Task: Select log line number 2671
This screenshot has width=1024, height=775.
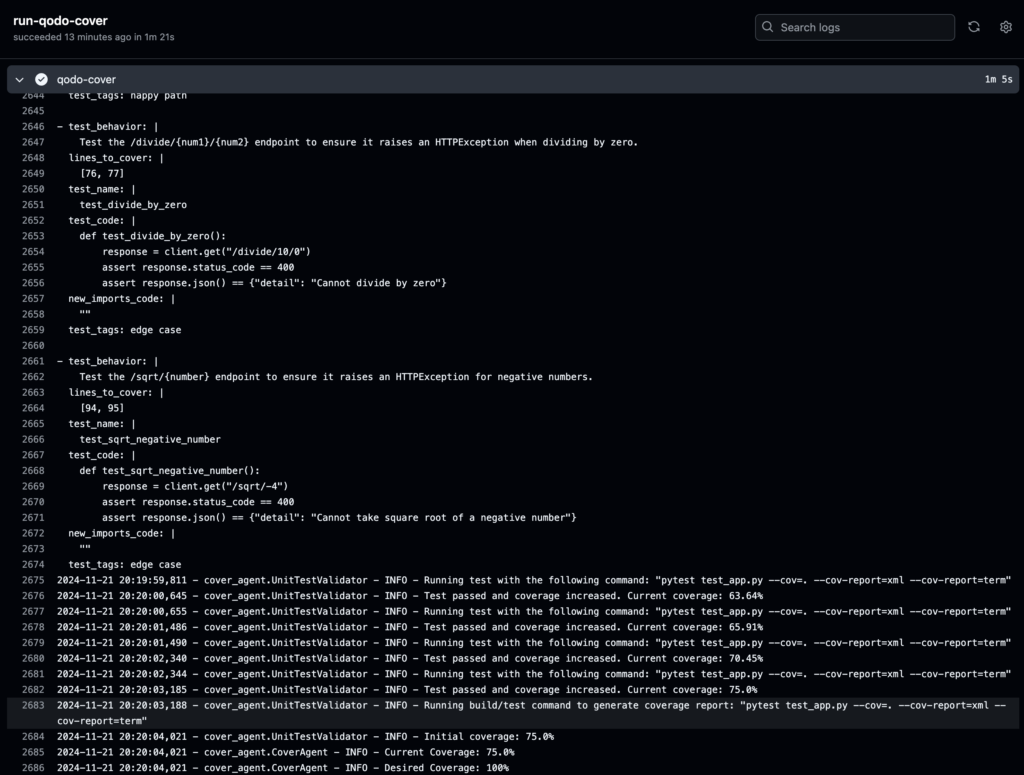Action: pos(33,517)
